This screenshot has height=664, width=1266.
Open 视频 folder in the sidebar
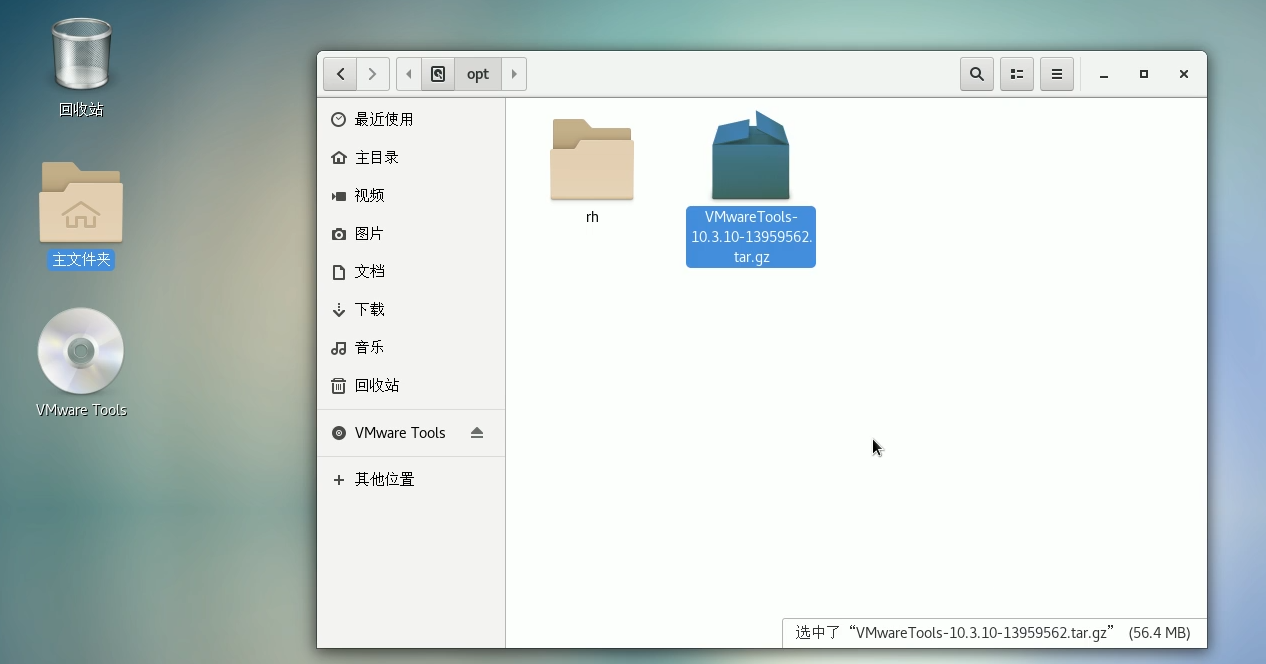pos(411,195)
